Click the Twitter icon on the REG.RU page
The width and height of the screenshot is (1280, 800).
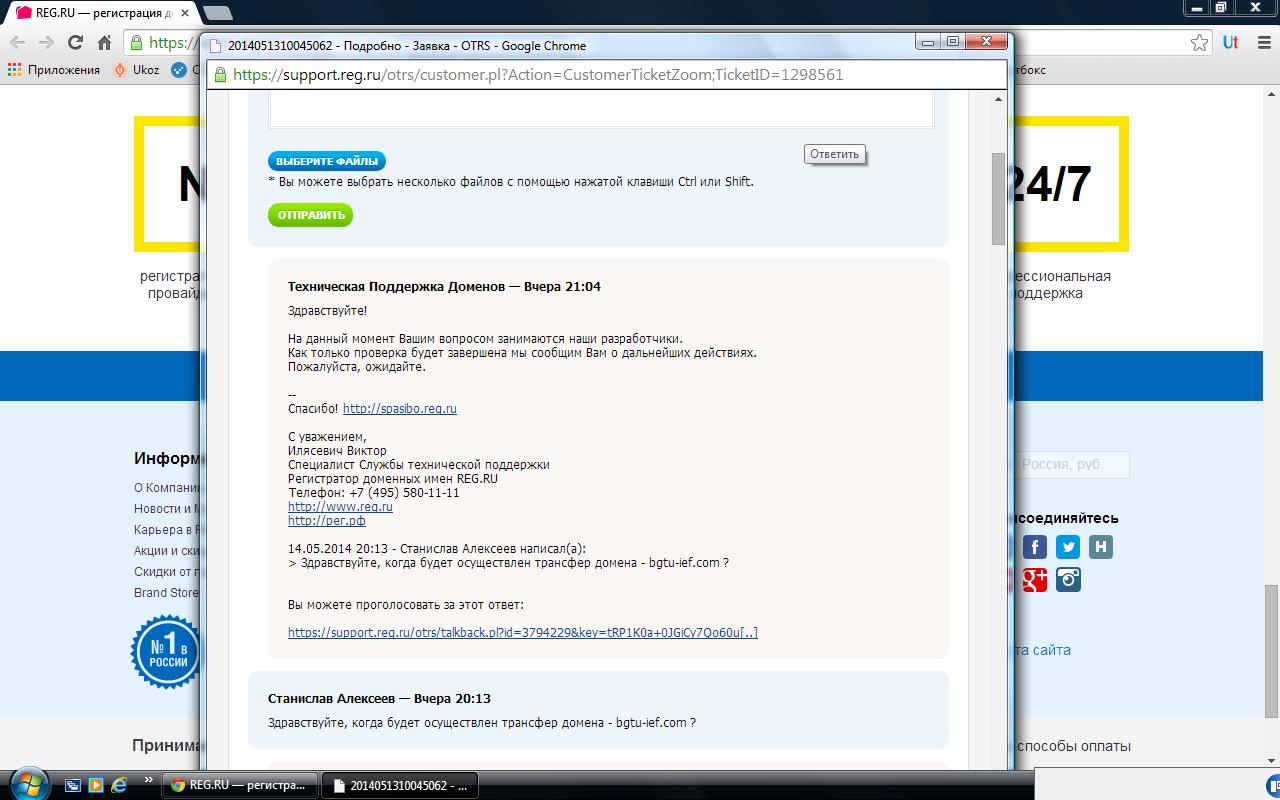pos(1069,547)
